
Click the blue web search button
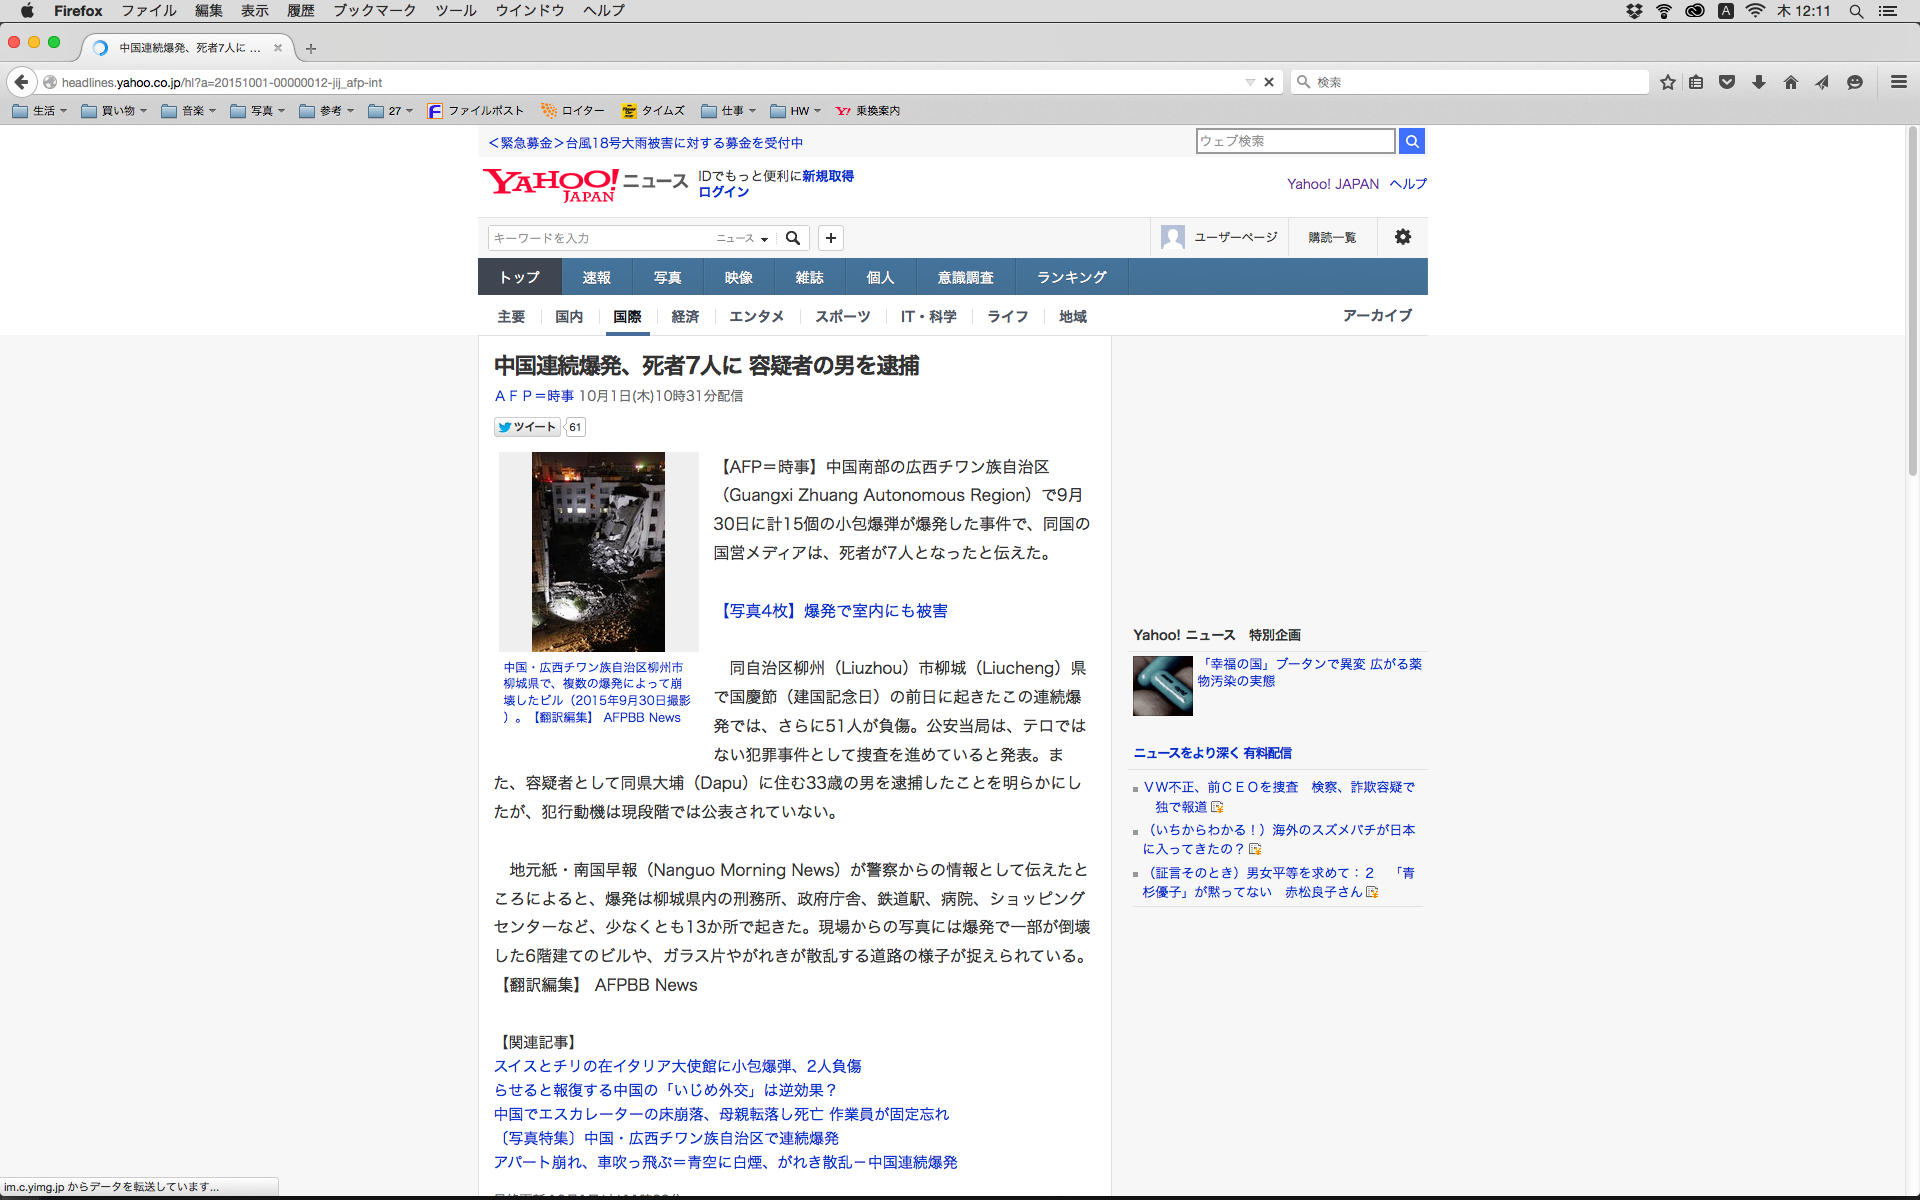[x=1411, y=141]
